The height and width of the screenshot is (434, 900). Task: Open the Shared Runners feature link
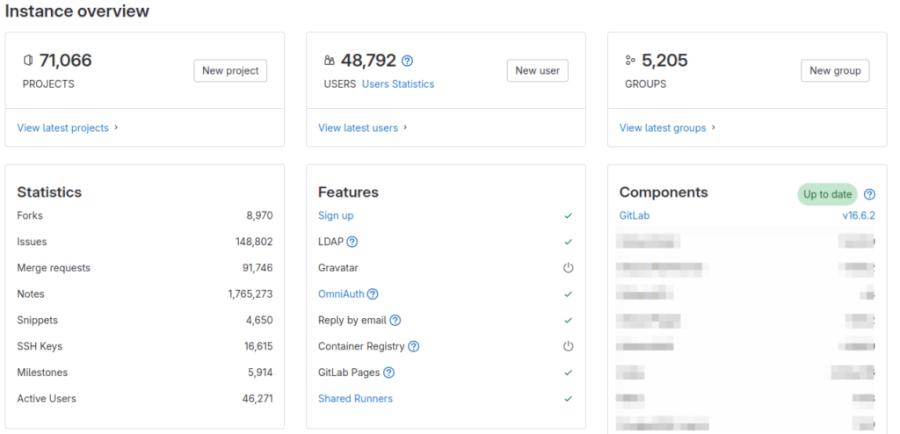pos(355,398)
